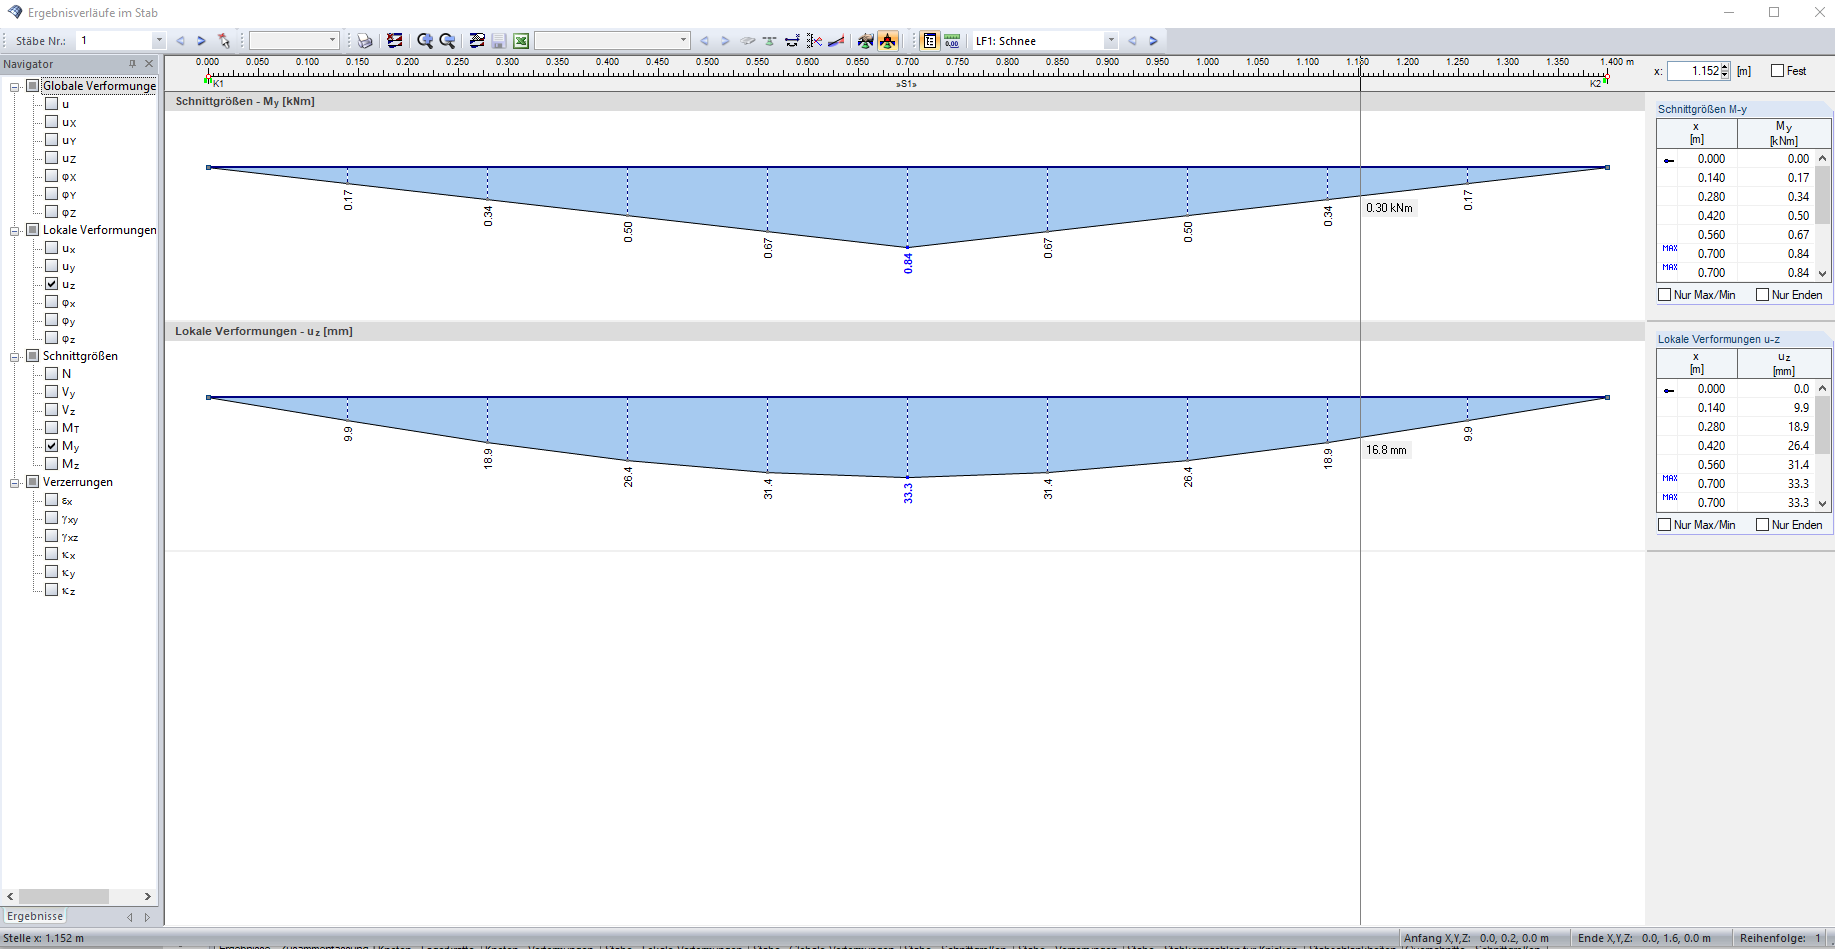The height and width of the screenshot is (949, 1835).
Task: Uncheck local deformation uz
Action: [x=52, y=284]
